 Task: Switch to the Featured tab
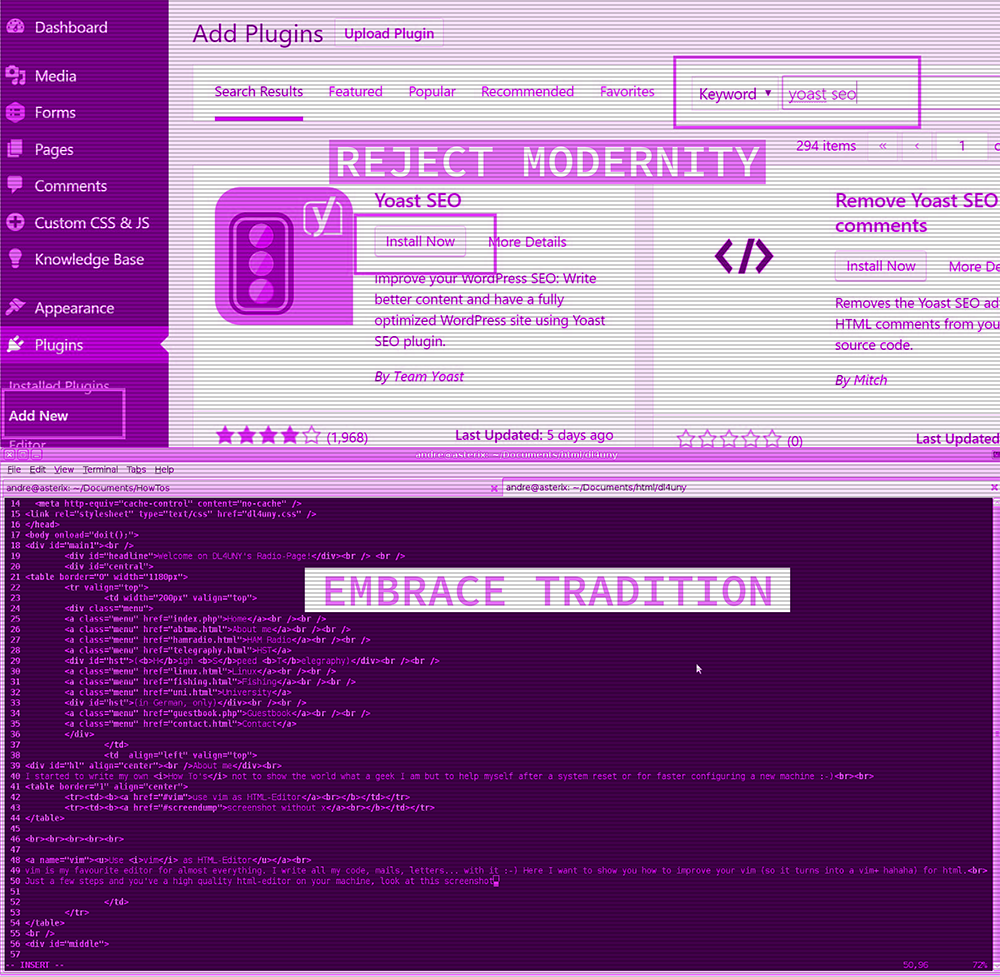click(355, 92)
